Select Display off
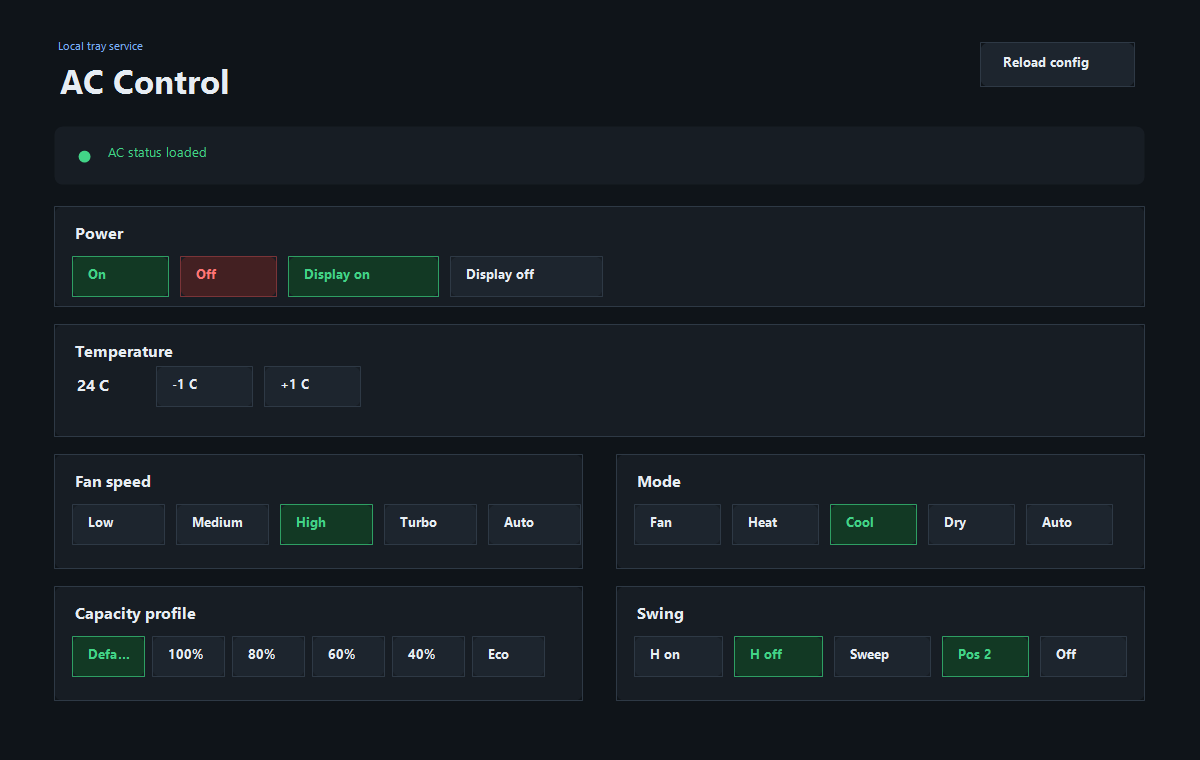 point(526,276)
